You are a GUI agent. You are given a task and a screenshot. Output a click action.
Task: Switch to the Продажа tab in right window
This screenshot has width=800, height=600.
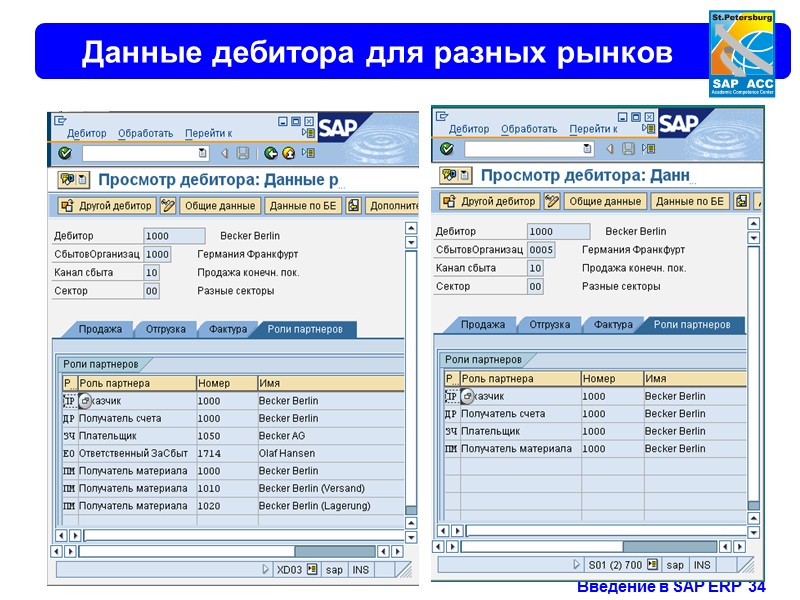click(x=483, y=324)
